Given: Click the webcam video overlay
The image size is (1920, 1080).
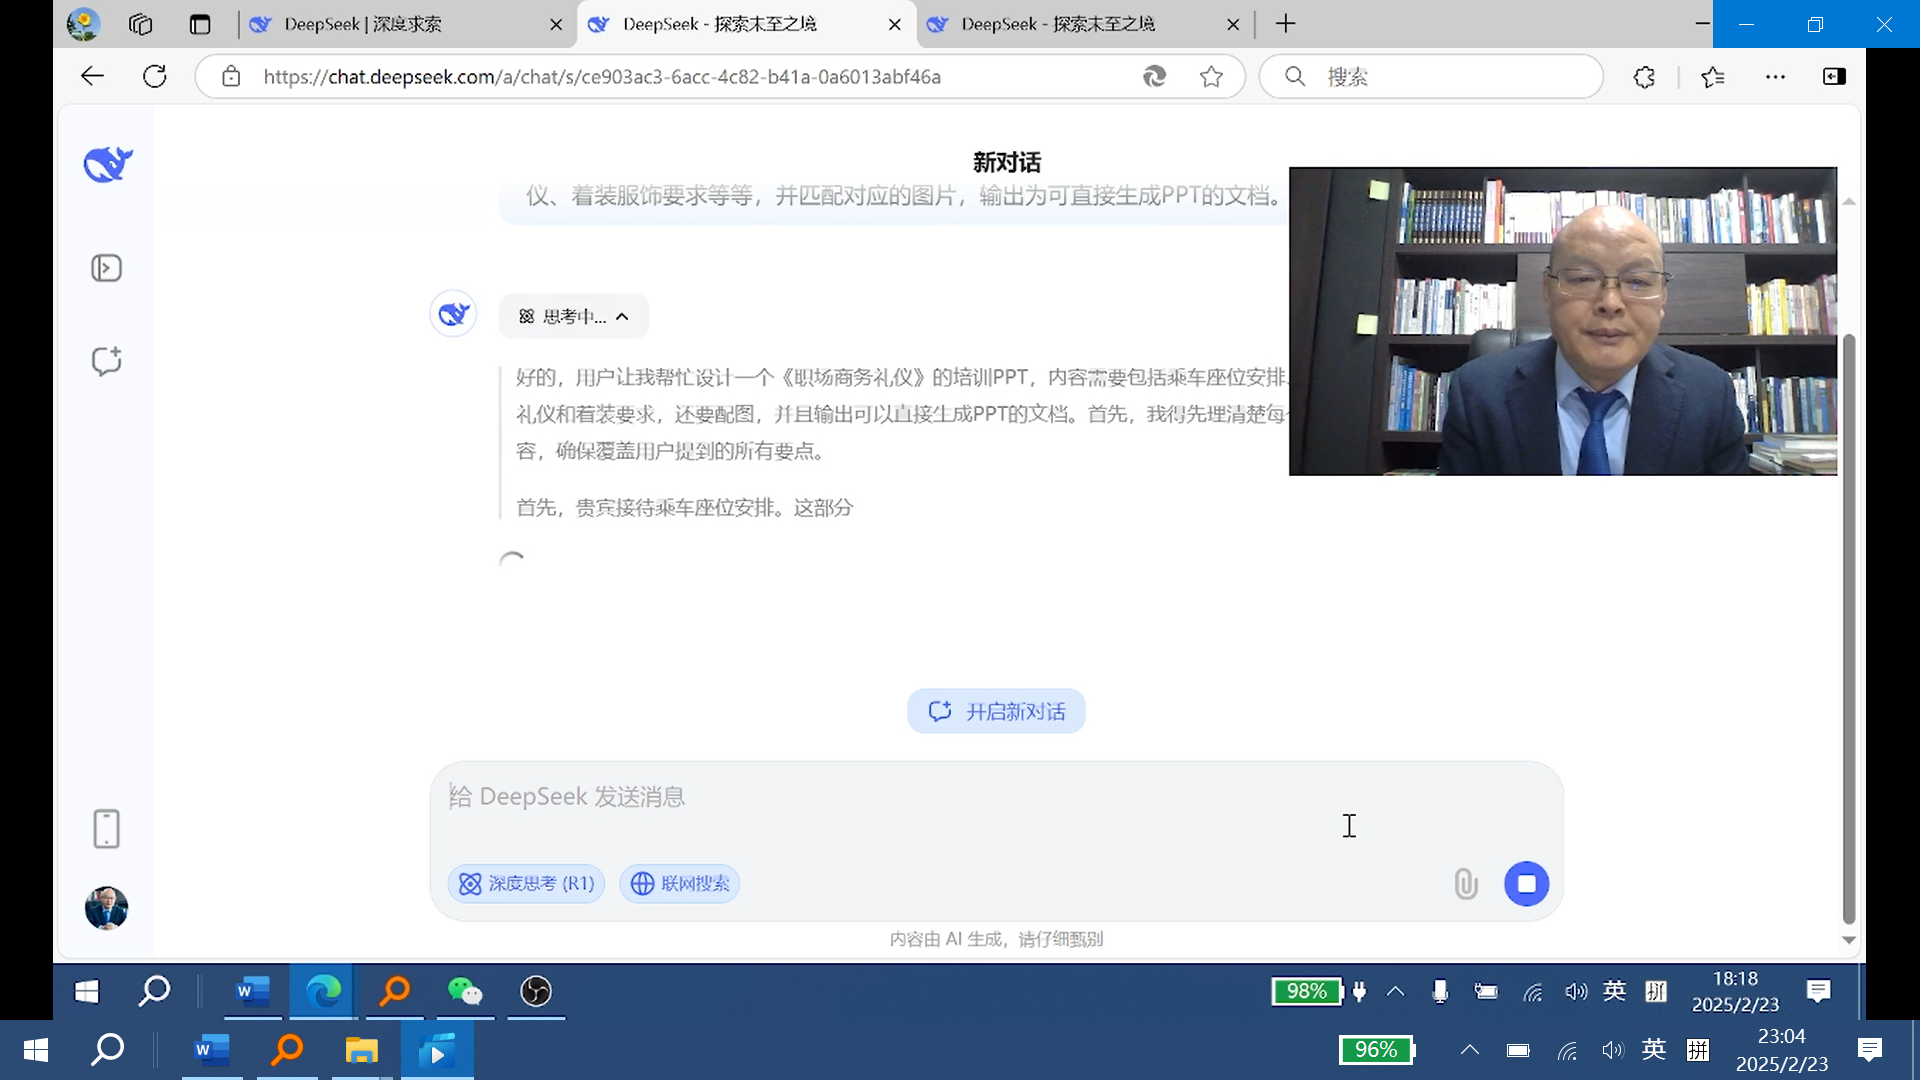Looking at the screenshot, I should tap(1563, 321).
